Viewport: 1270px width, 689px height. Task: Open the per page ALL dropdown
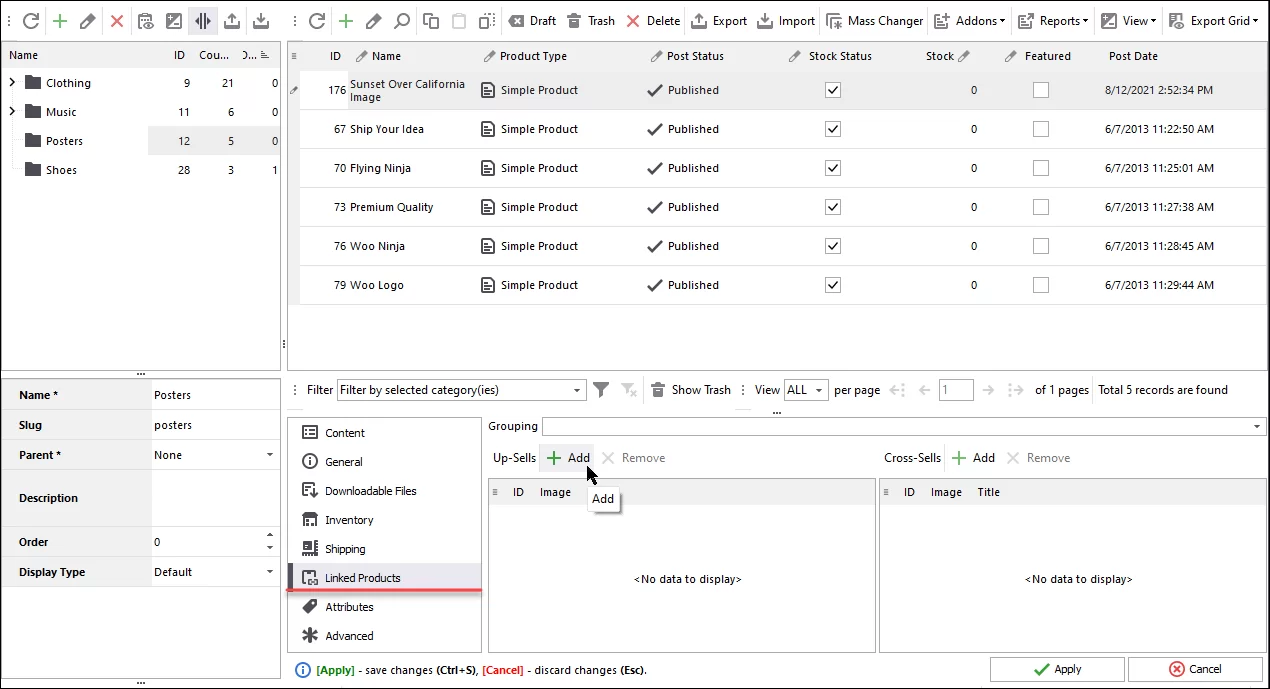[806, 389]
